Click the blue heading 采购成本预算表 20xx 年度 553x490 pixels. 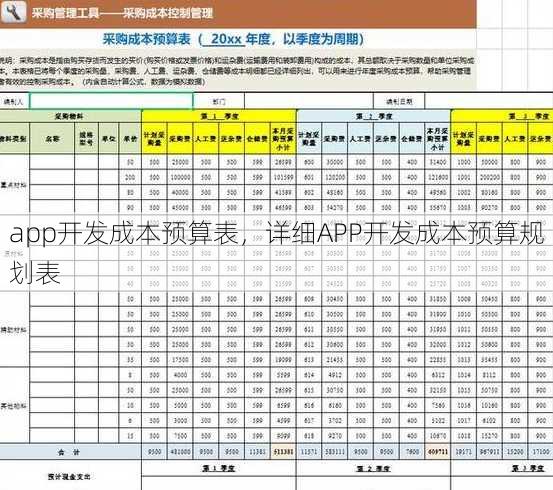[x=233, y=39]
